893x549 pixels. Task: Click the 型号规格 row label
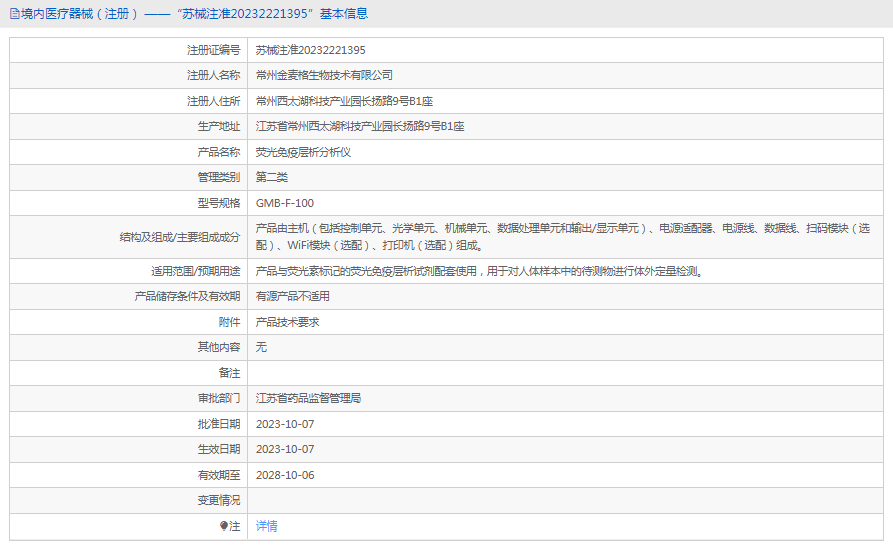pos(219,203)
